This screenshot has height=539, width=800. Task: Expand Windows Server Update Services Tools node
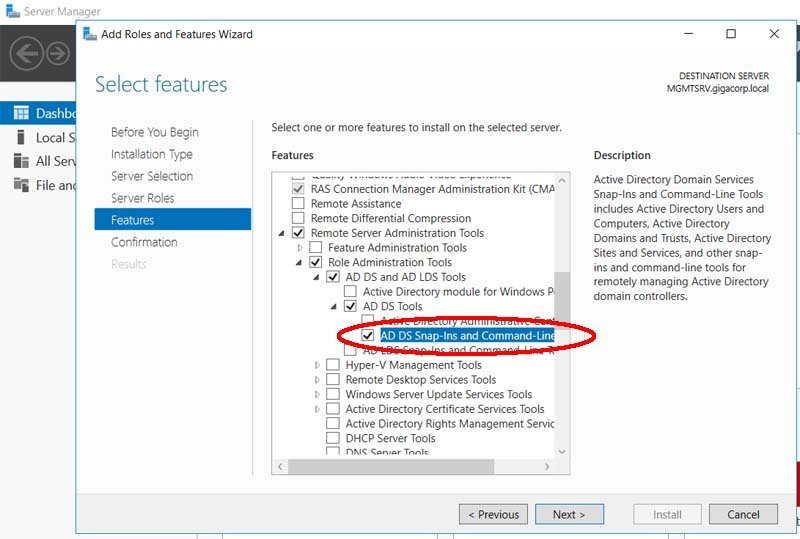point(317,395)
